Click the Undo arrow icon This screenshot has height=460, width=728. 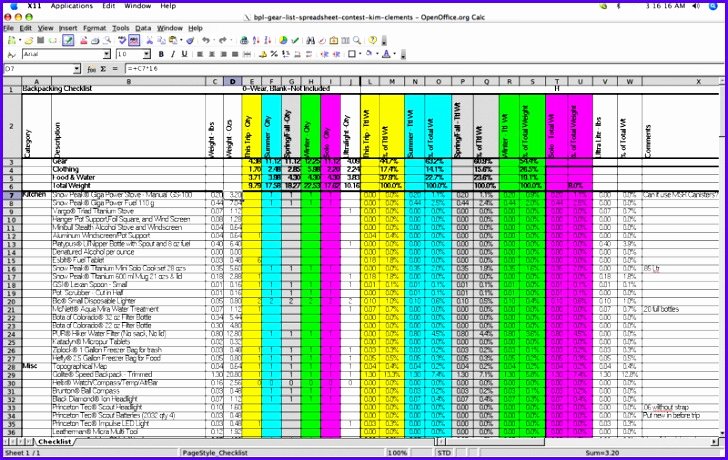[x=206, y=40]
